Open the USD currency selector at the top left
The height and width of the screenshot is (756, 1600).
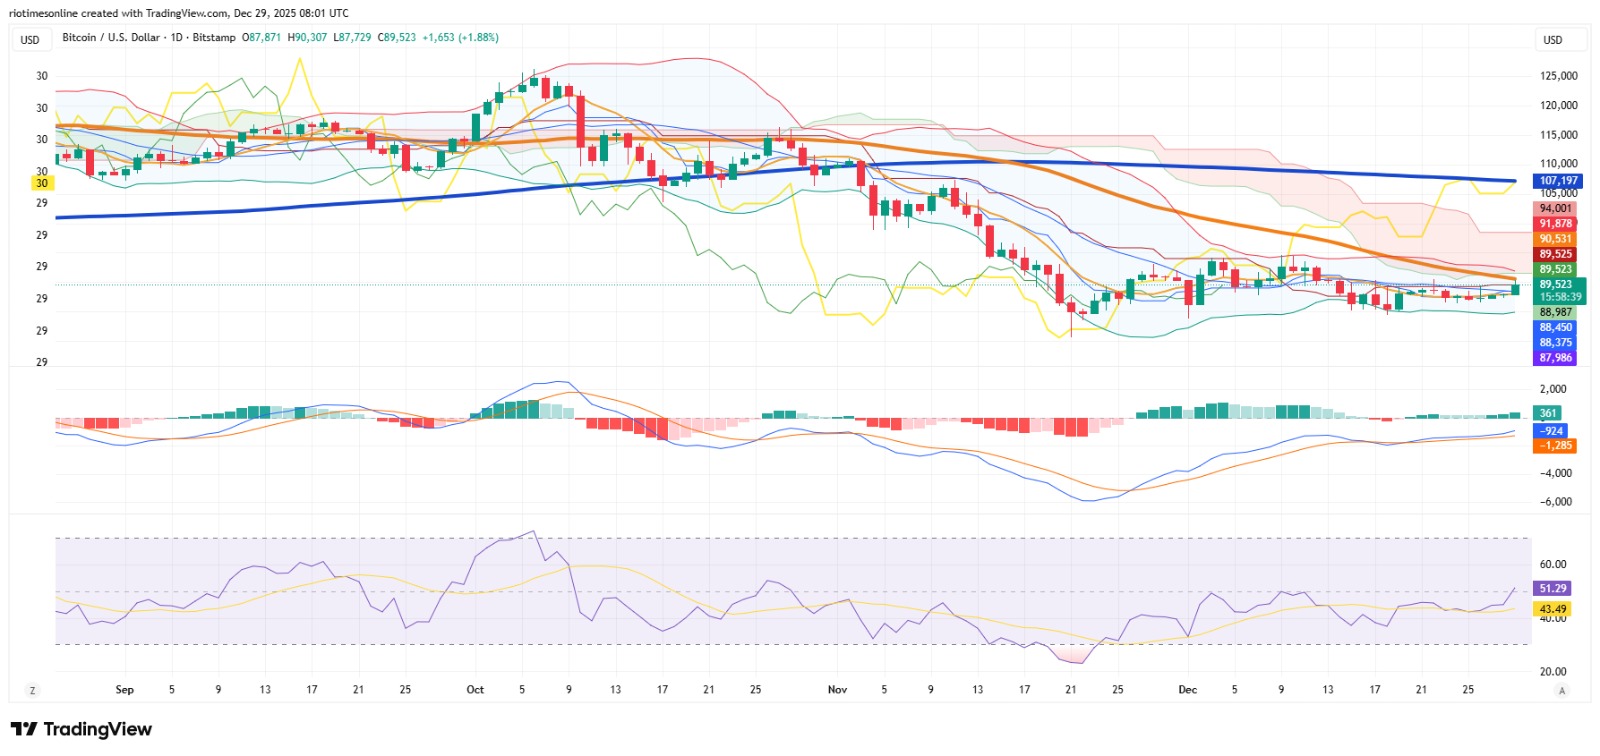coord(31,40)
